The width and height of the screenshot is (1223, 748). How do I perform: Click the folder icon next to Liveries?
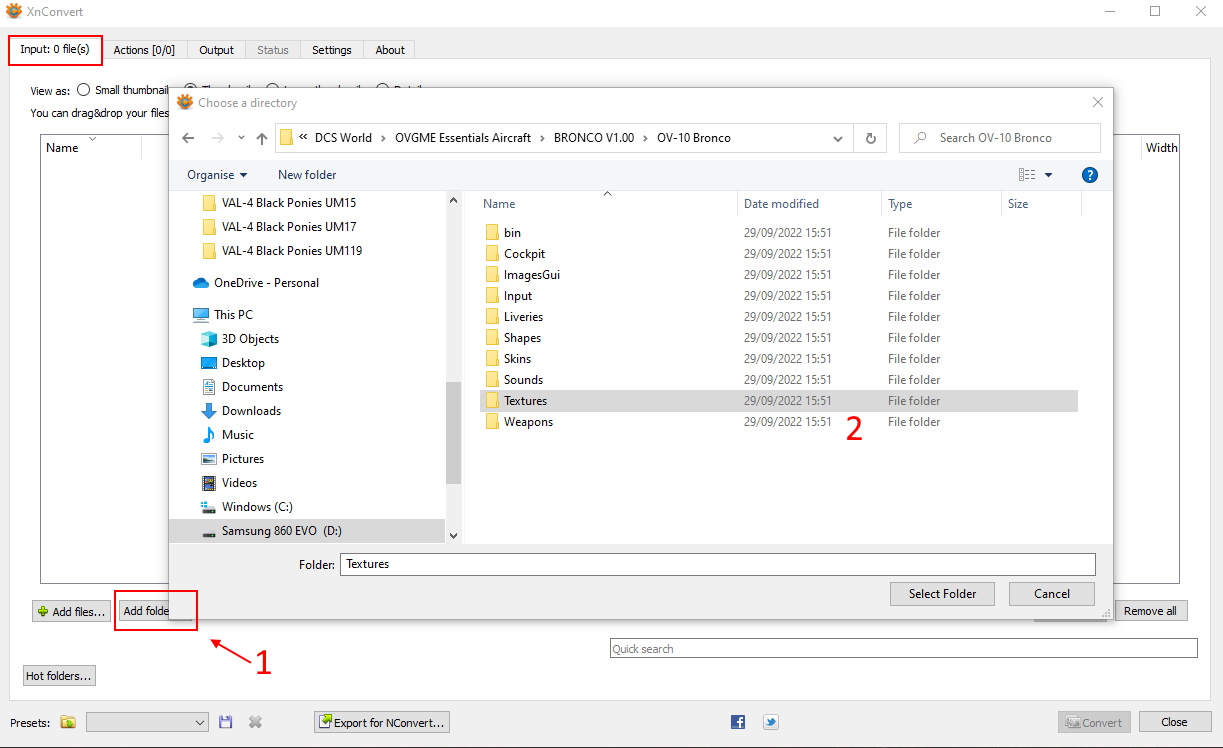pyautogui.click(x=492, y=317)
